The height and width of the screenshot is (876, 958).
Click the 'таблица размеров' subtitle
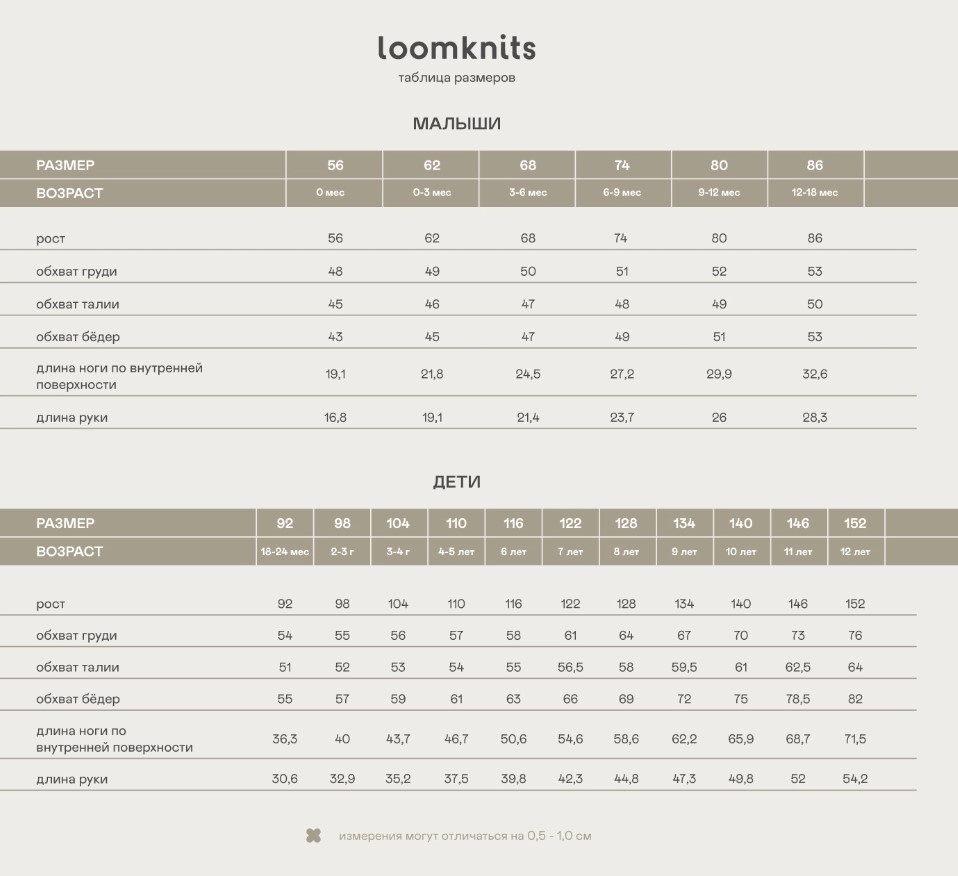click(x=456, y=78)
